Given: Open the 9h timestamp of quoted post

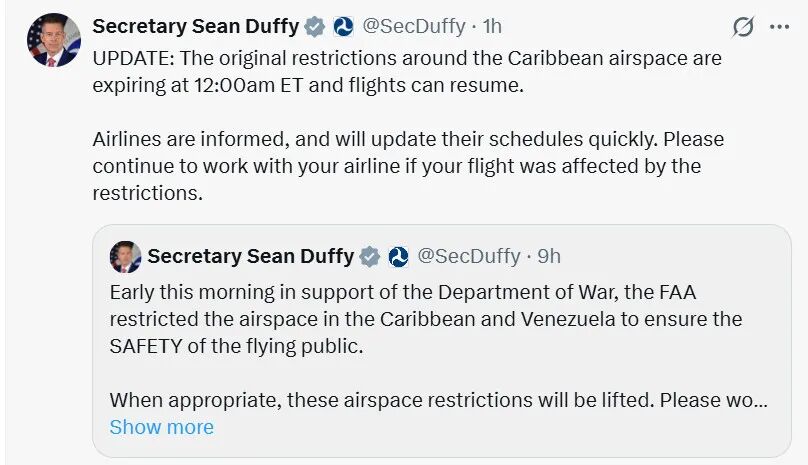Looking at the screenshot, I should click(549, 257).
